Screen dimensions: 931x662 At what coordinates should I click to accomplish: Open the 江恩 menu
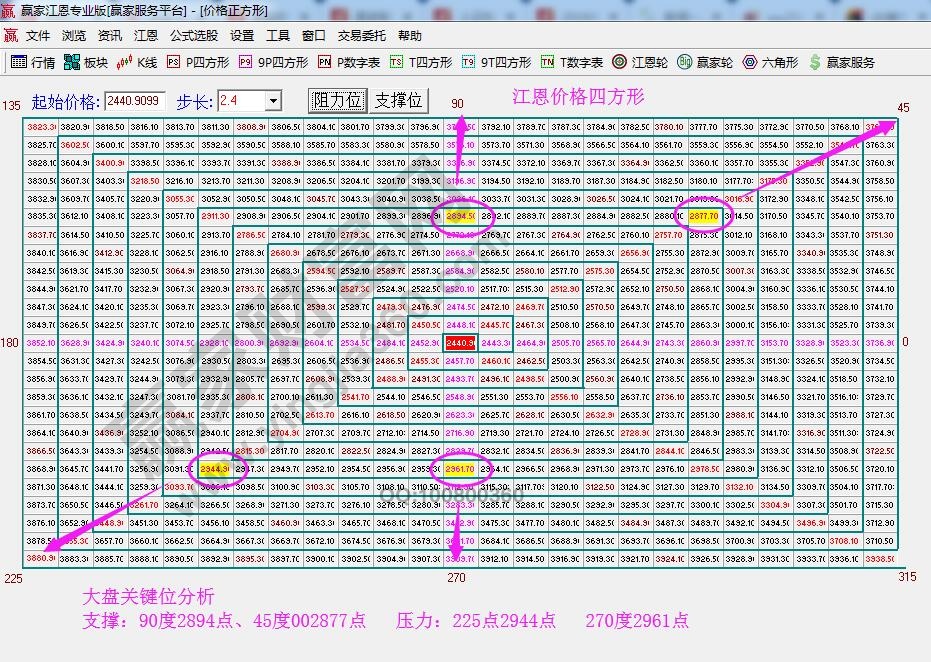click(144, 35)
